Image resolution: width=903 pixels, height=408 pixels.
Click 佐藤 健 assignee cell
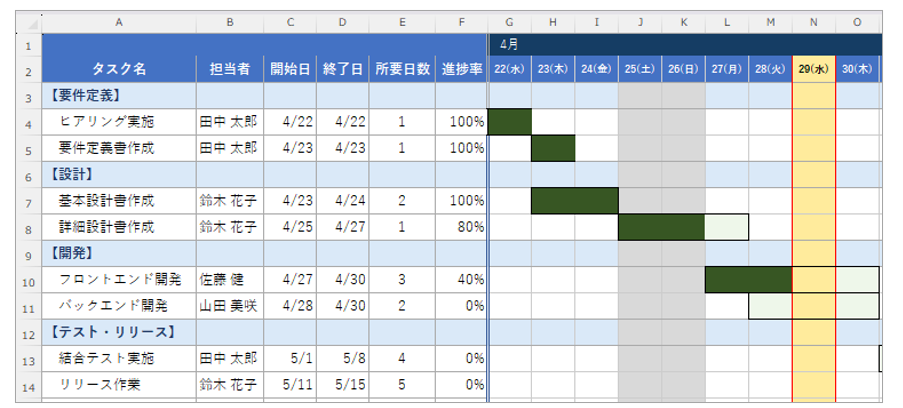pos(230,280)
